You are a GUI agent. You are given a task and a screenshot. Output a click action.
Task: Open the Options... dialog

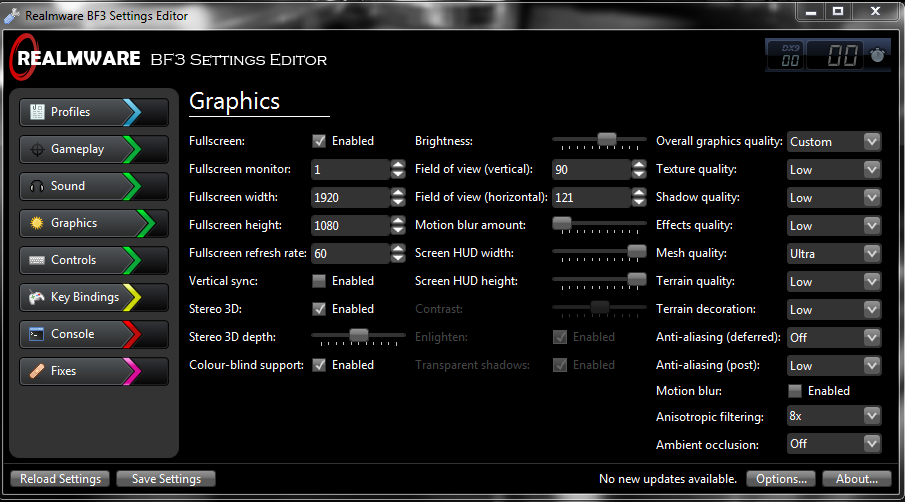click(781, 479)
